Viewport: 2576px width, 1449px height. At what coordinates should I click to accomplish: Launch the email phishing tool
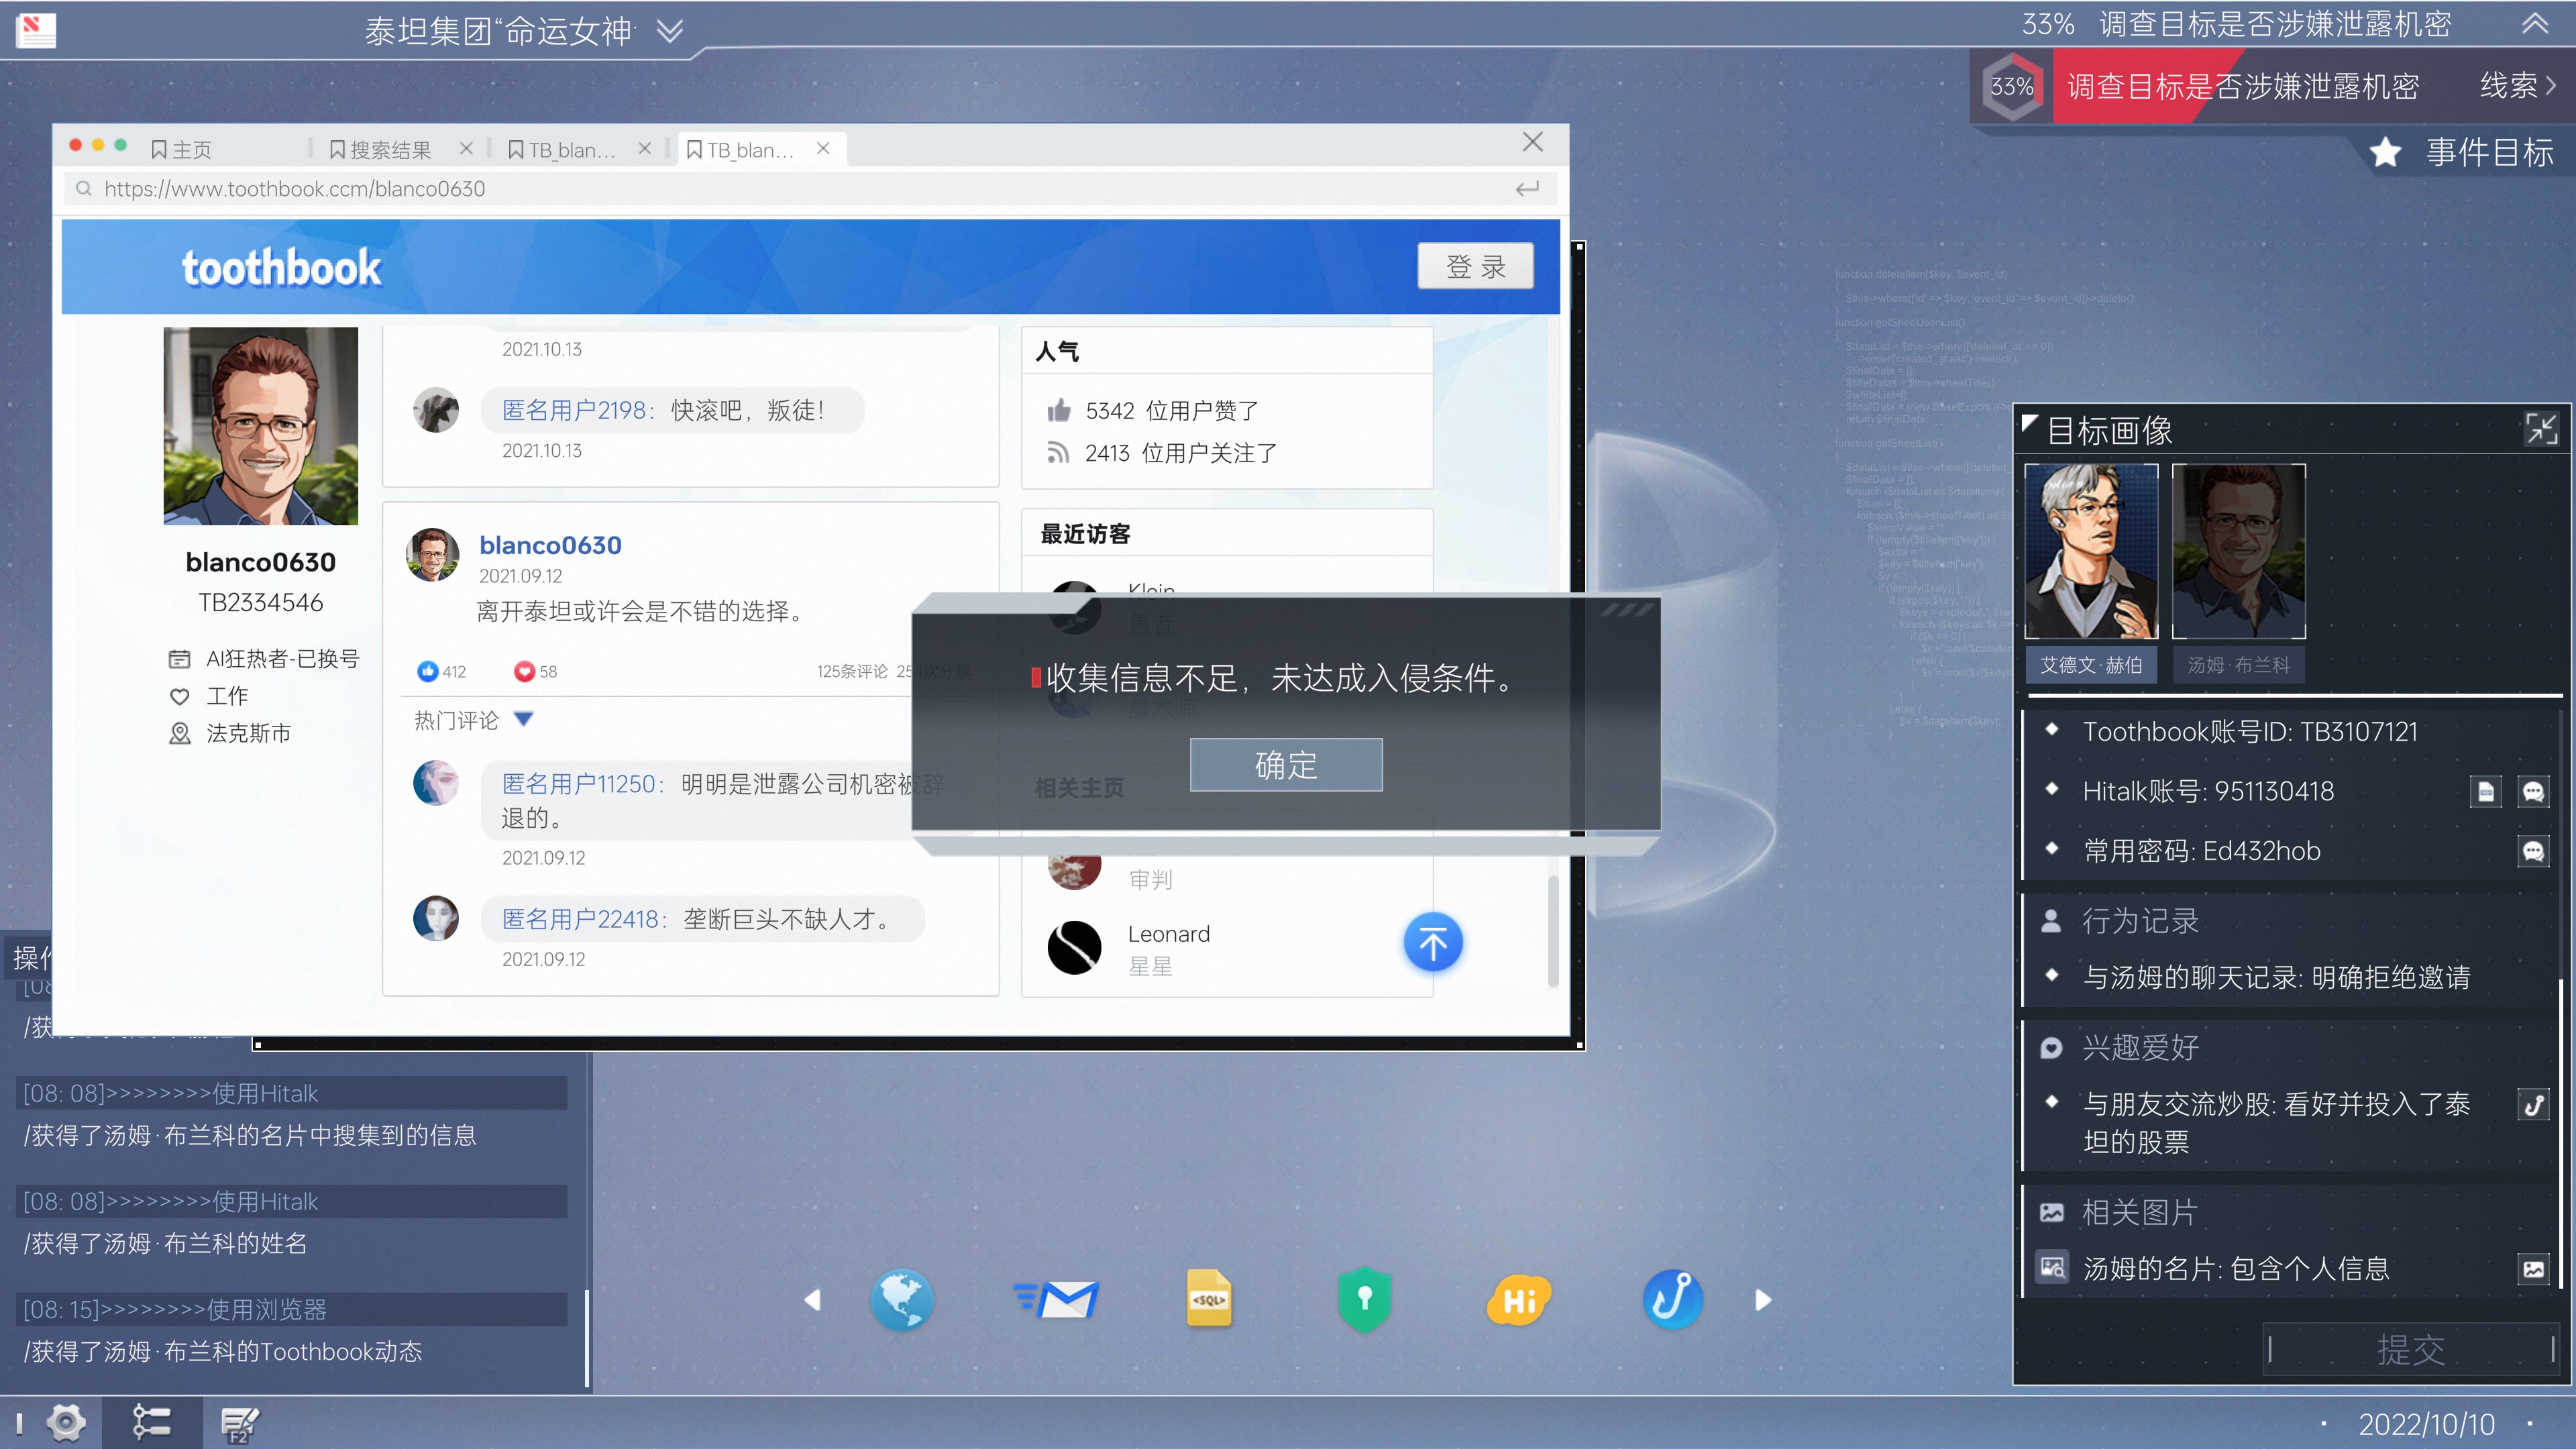coord(1056,1300)
